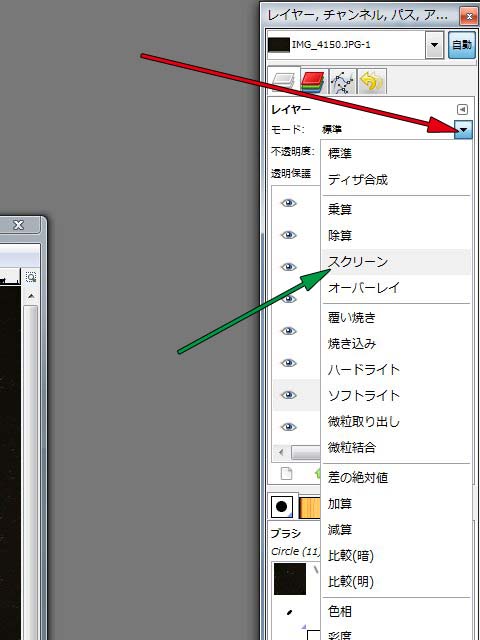Viewport: 480px width, 640px height.
Task: Open the layer panel configure menu triangle
Action: click(462, 109)
